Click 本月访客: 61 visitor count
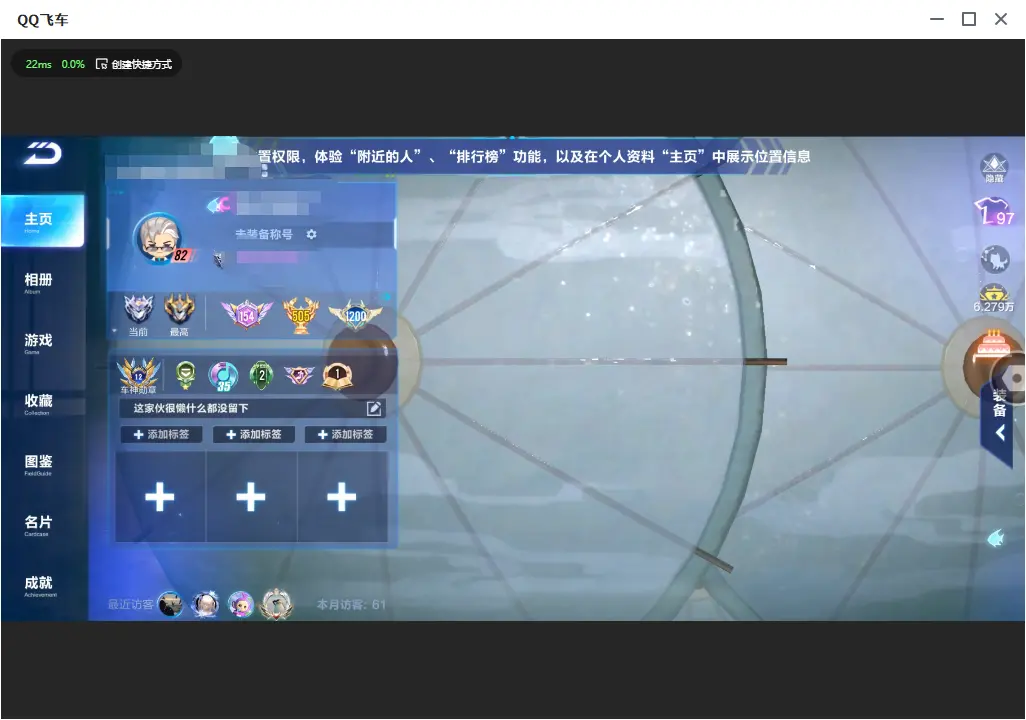This screenshot has width=1026, height=720. tap(351, 605)
